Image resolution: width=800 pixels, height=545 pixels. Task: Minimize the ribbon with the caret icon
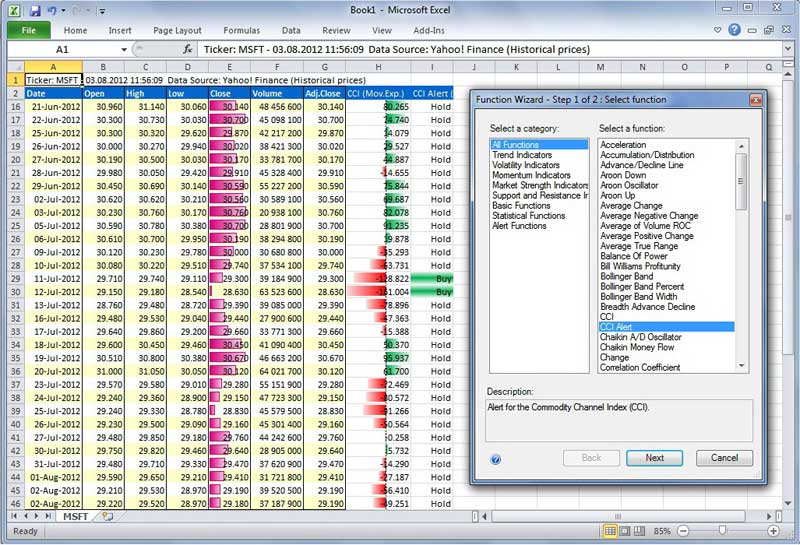click(x=717, y=30)
